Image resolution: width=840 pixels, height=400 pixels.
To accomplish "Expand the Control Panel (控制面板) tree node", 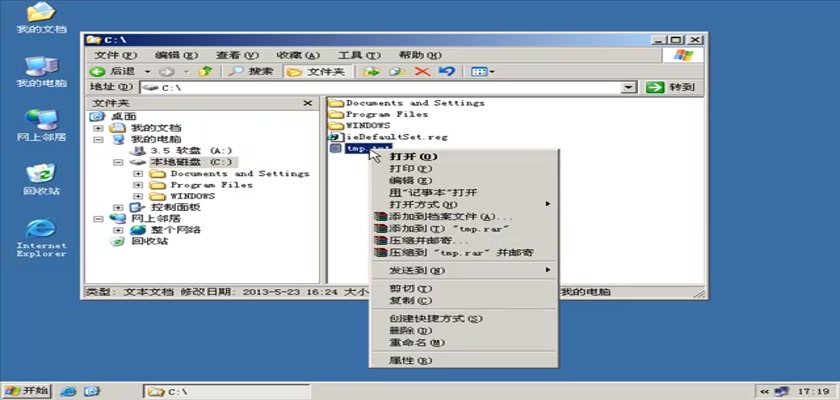I will 118,207.
